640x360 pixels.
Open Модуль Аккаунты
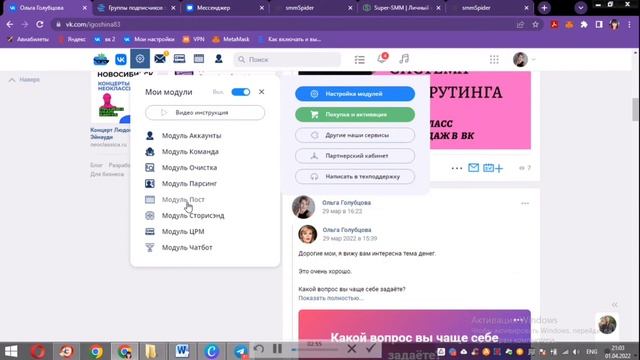(183, 136)
